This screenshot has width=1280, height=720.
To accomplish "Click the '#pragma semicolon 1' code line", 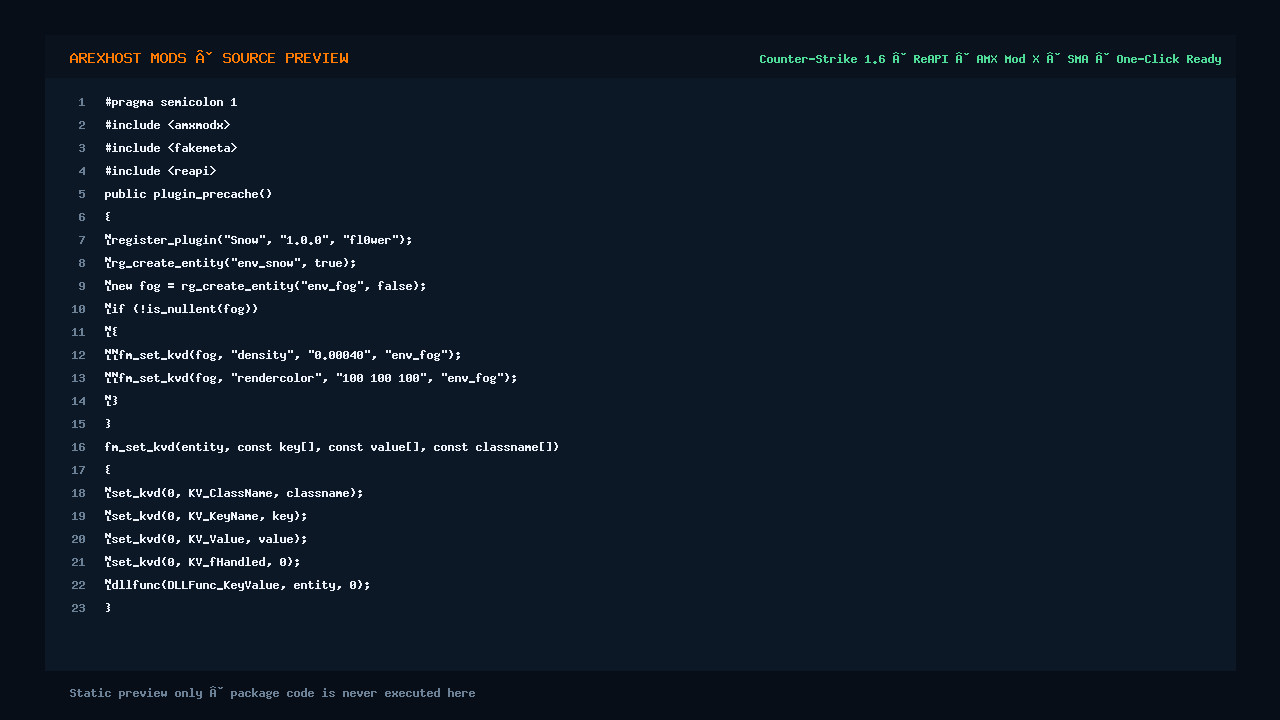I will [171, 102].
